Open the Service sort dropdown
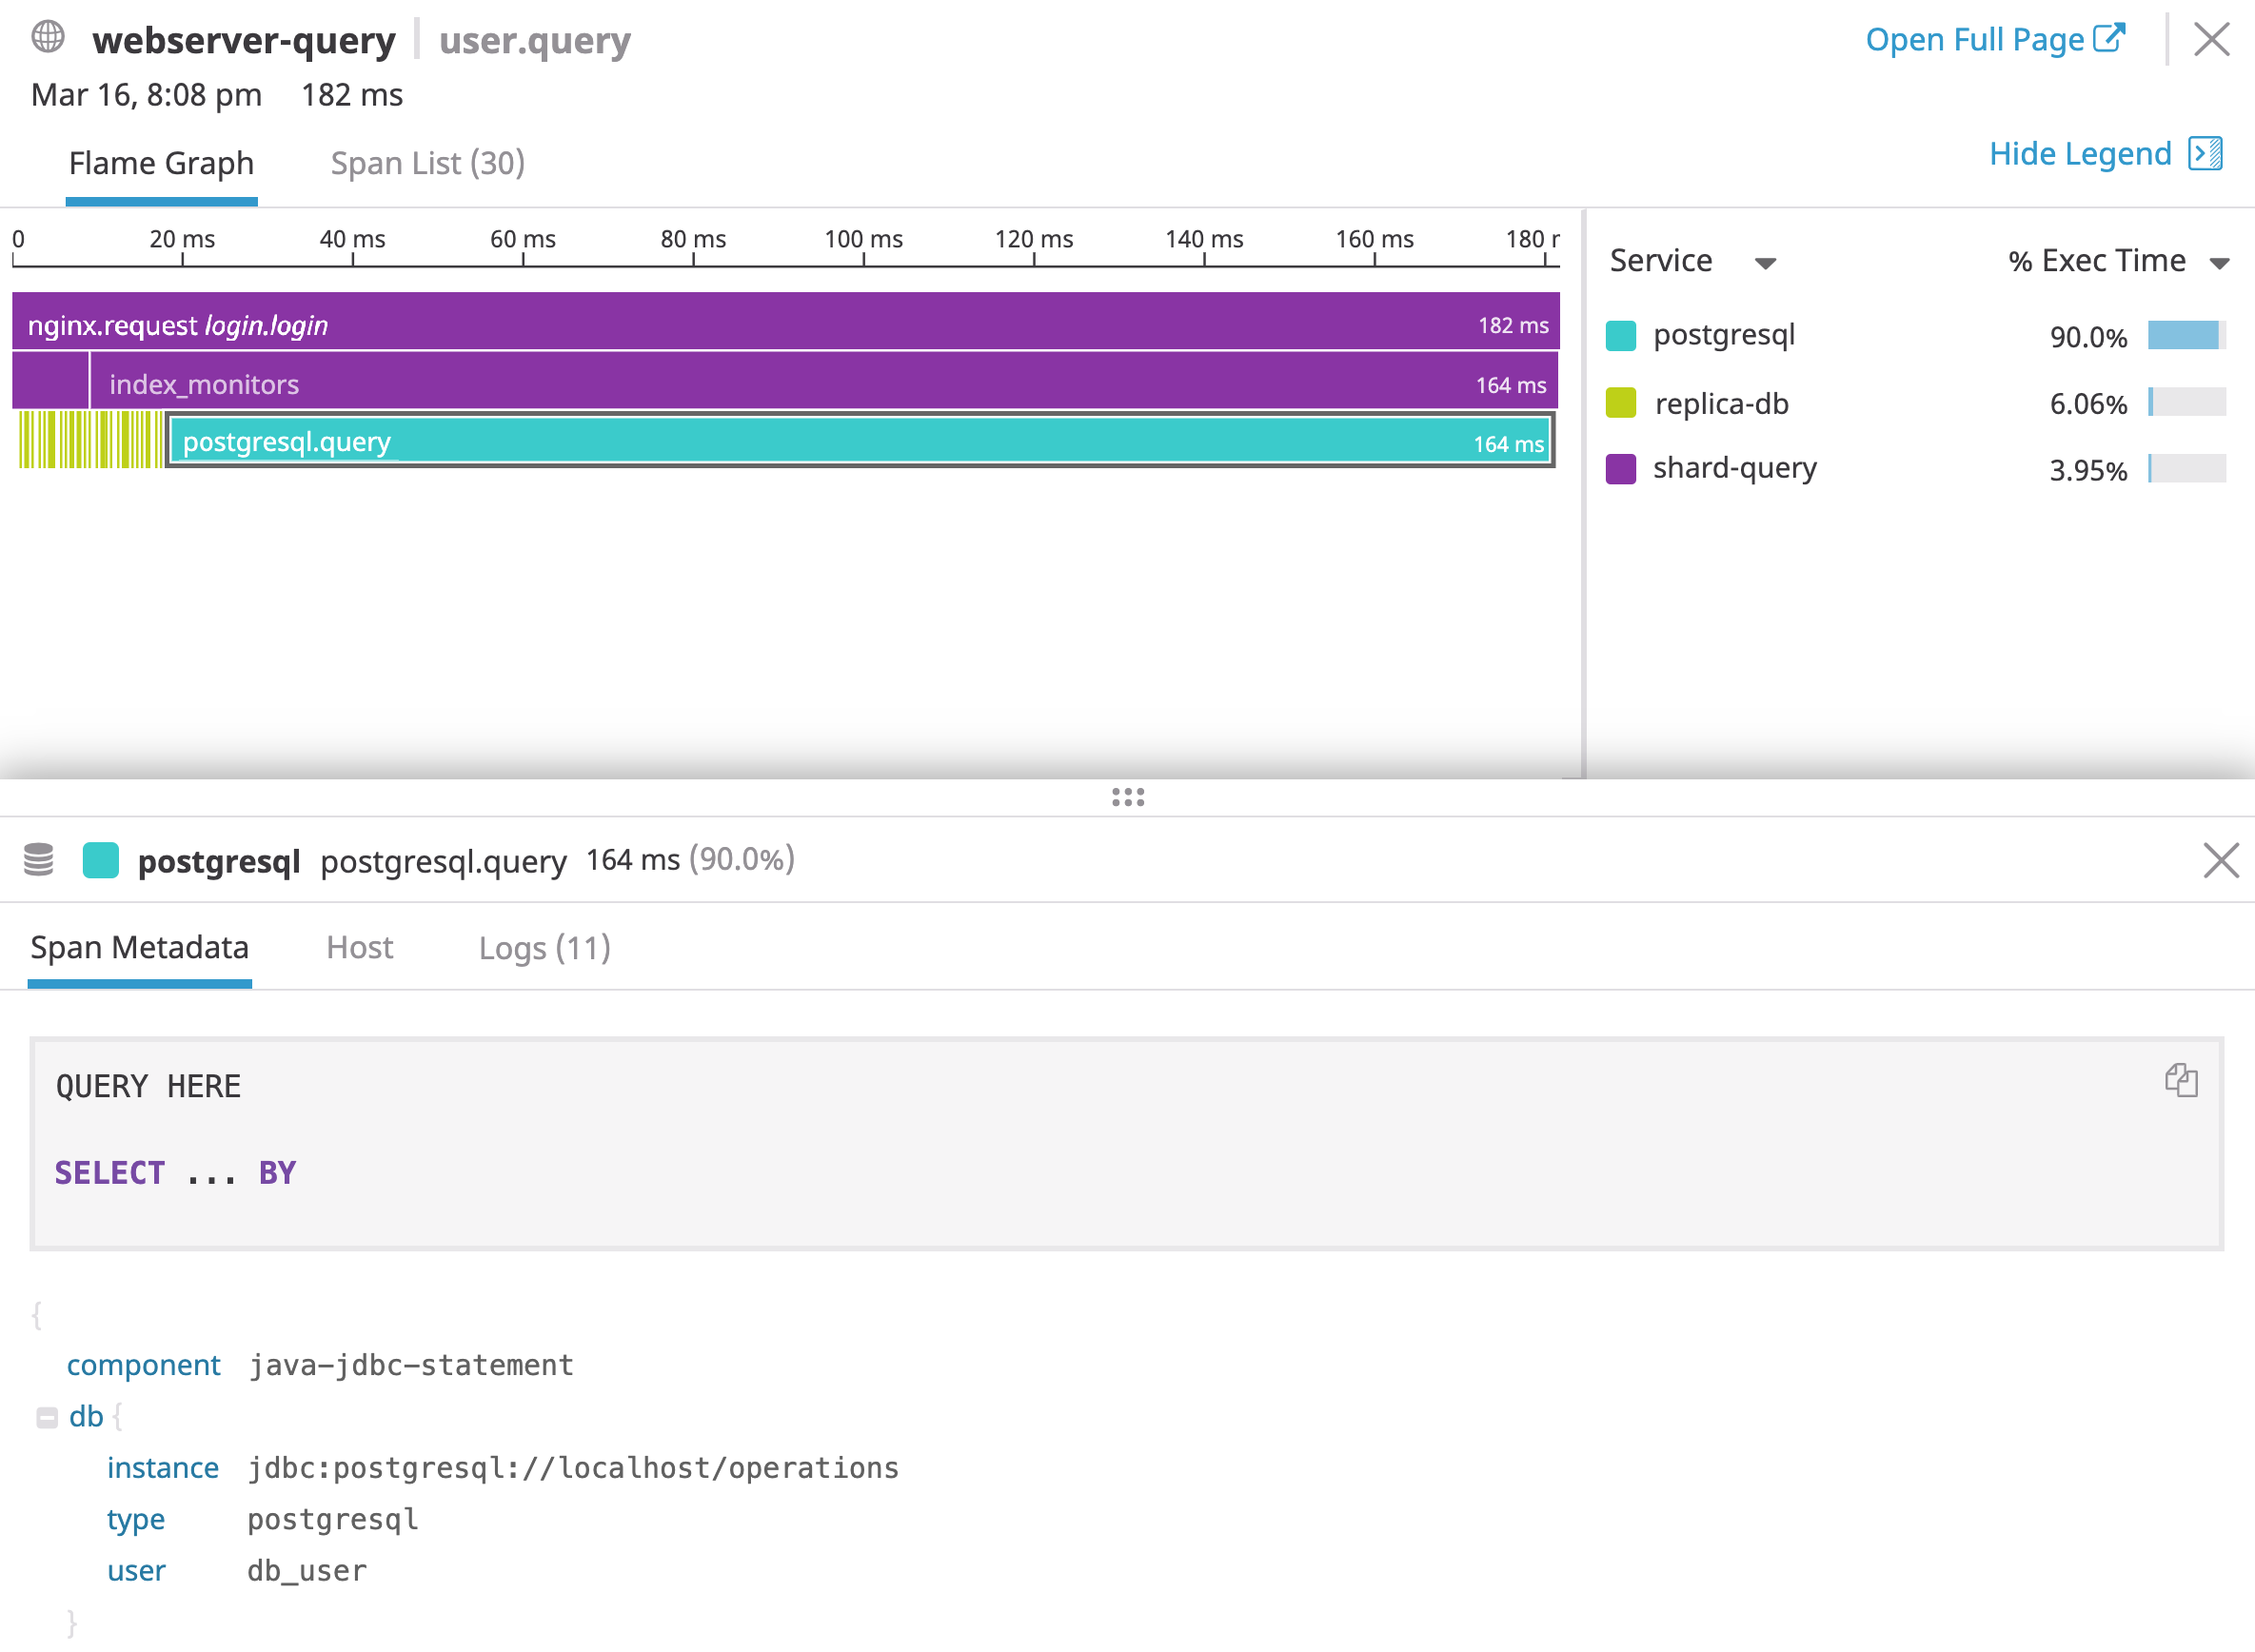 point(1766,262)
